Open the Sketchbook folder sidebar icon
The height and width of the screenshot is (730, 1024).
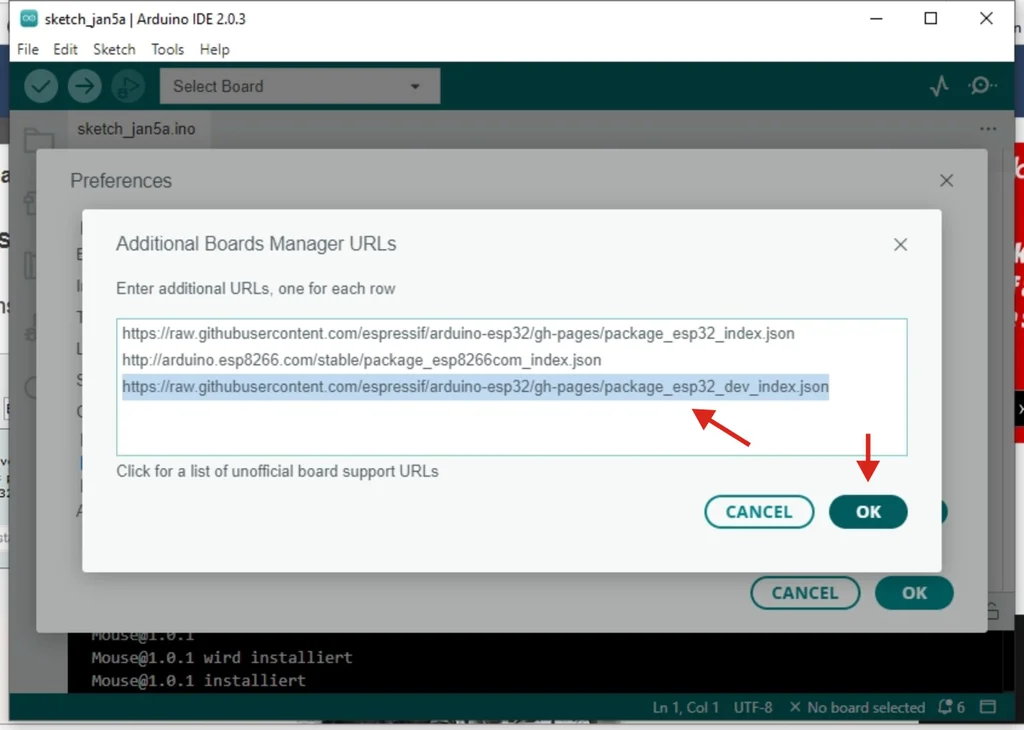(x=36, y=141)
